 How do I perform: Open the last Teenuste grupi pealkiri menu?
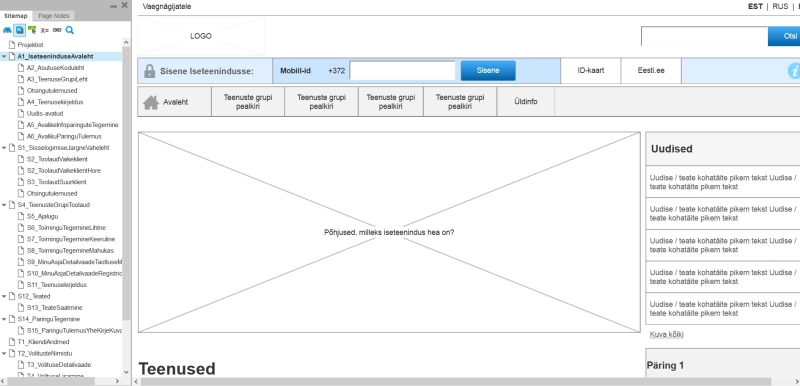(x=460, y=102)
